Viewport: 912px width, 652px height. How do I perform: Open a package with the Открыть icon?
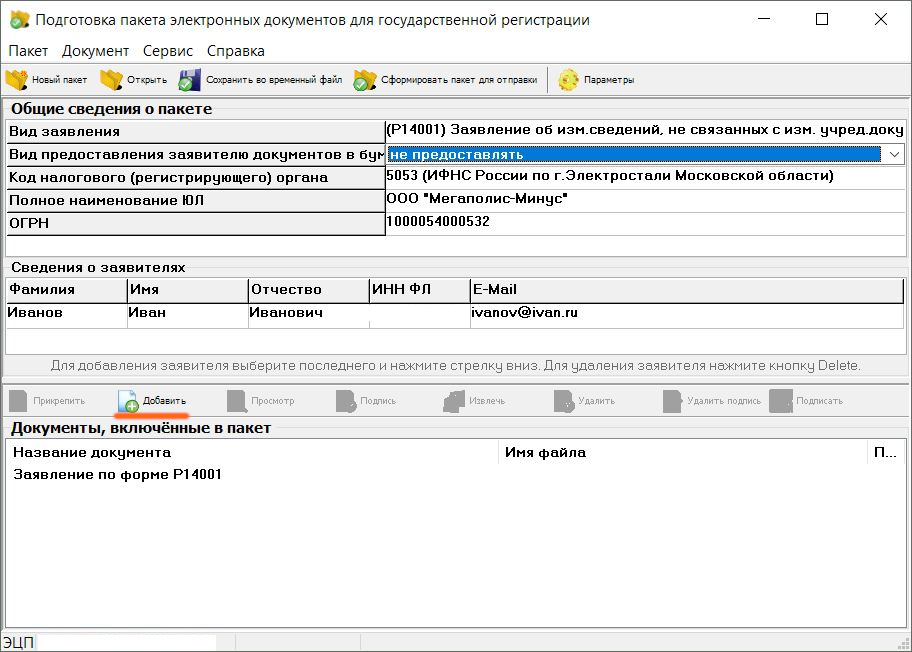[111, 80]
